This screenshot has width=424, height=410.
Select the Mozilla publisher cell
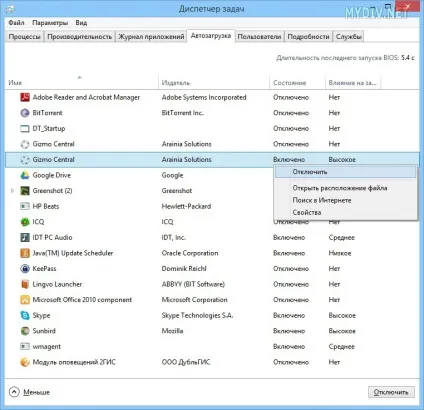point(172,331)
